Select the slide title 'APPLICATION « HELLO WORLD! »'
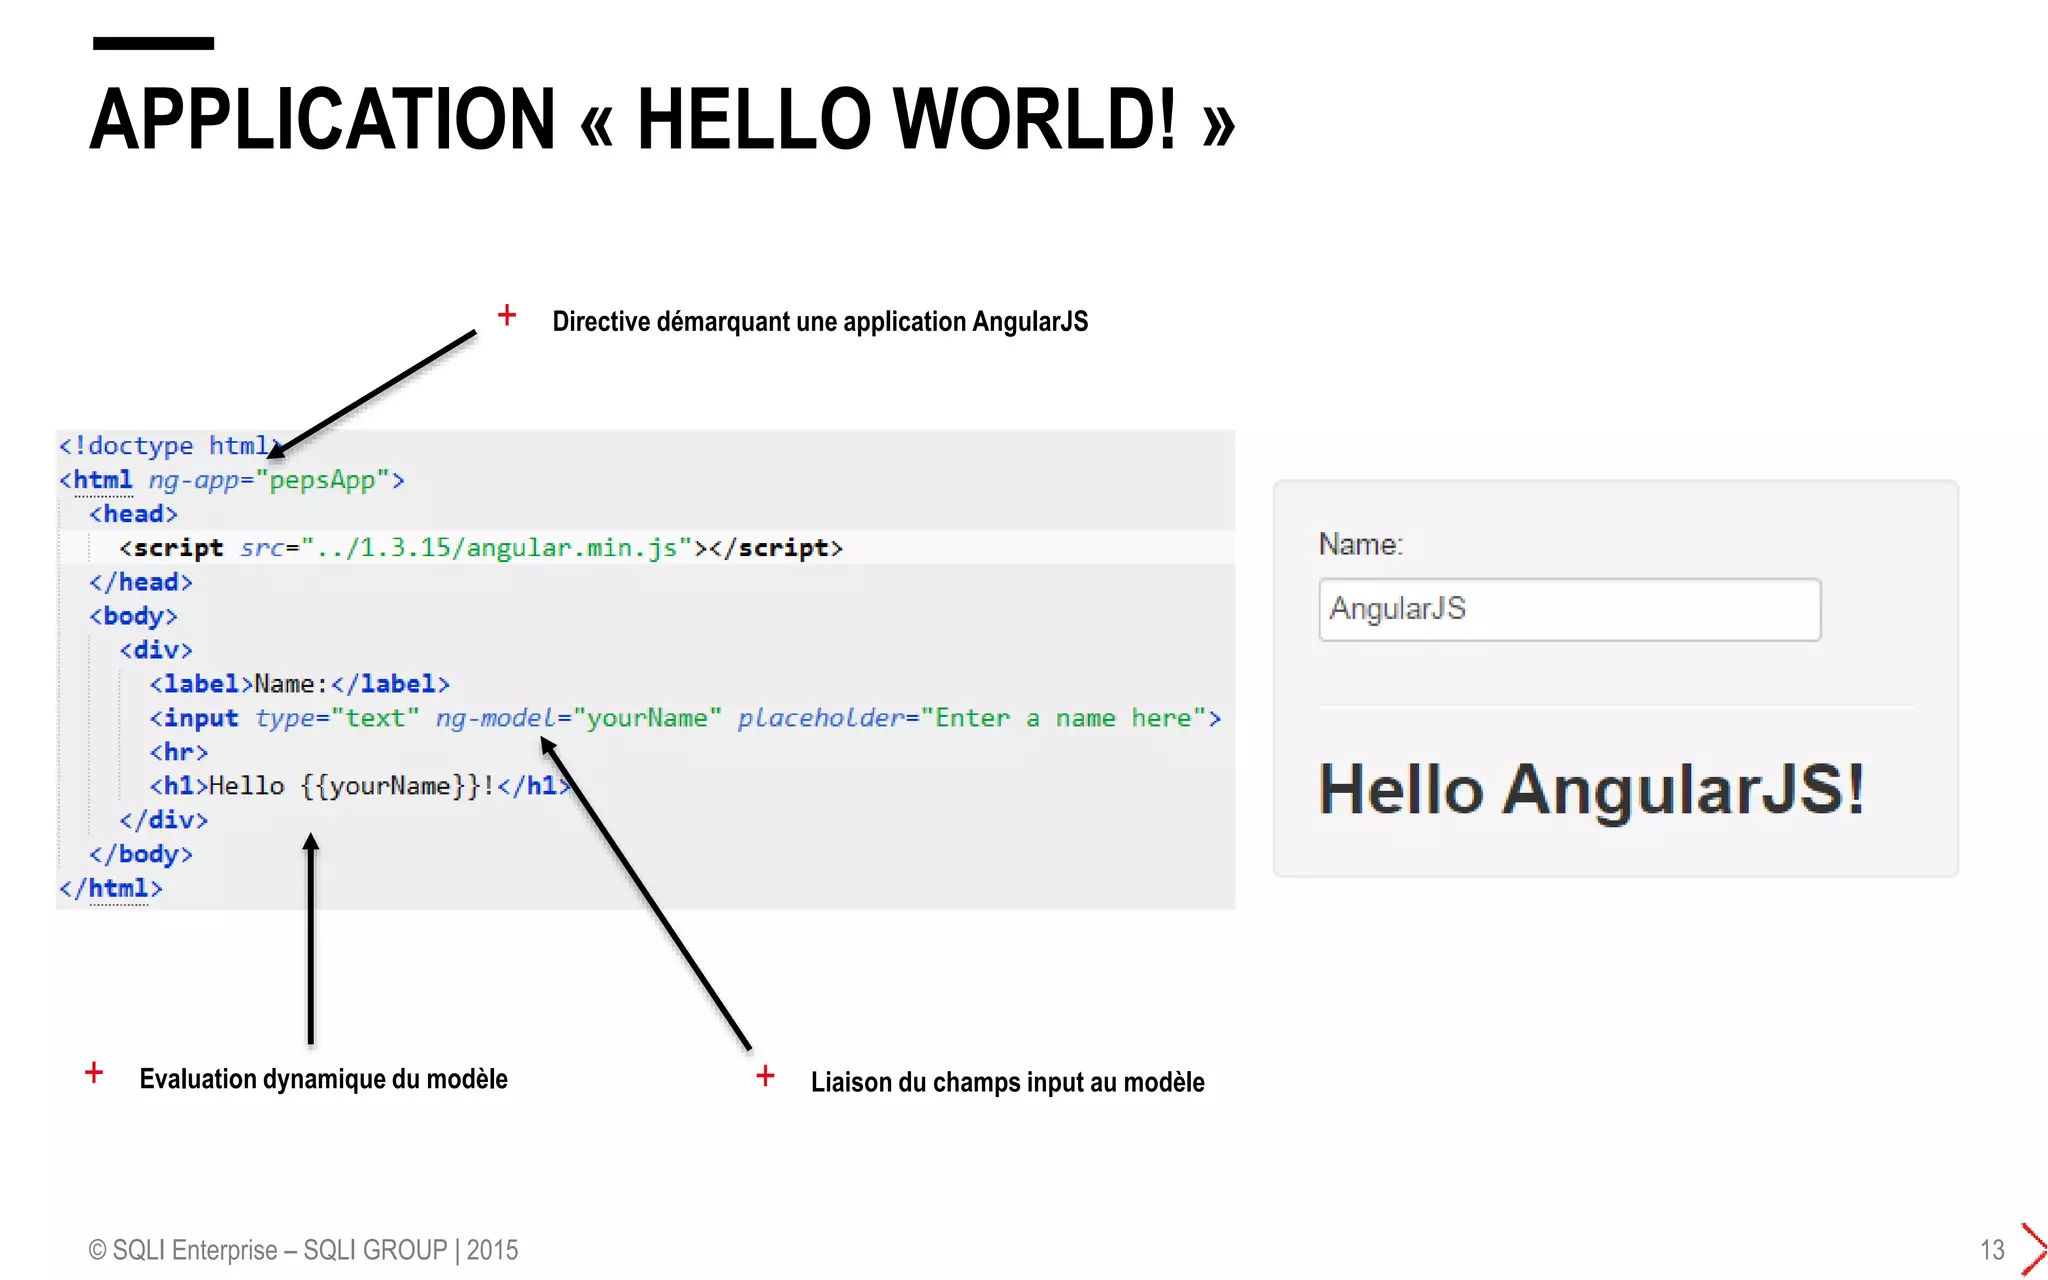 663,119
